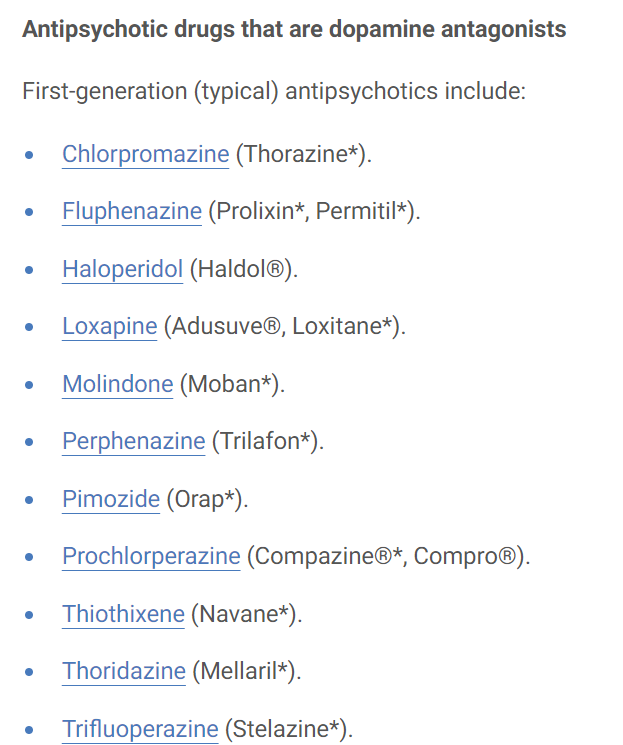Open the Trifluoperazine link

[x=140, y=729]
